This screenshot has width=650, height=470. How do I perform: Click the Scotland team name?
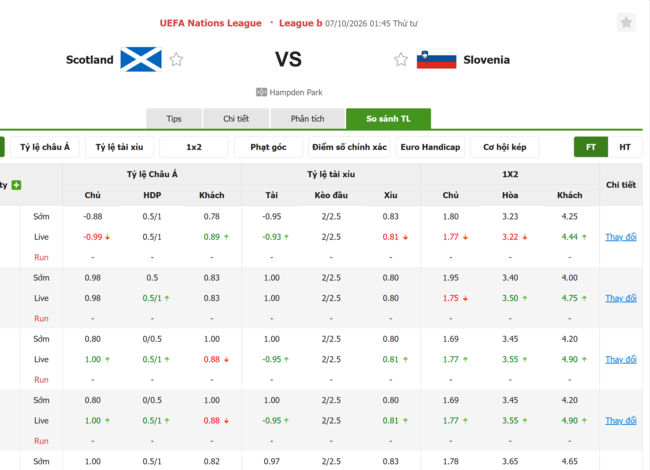pos(90,60)
